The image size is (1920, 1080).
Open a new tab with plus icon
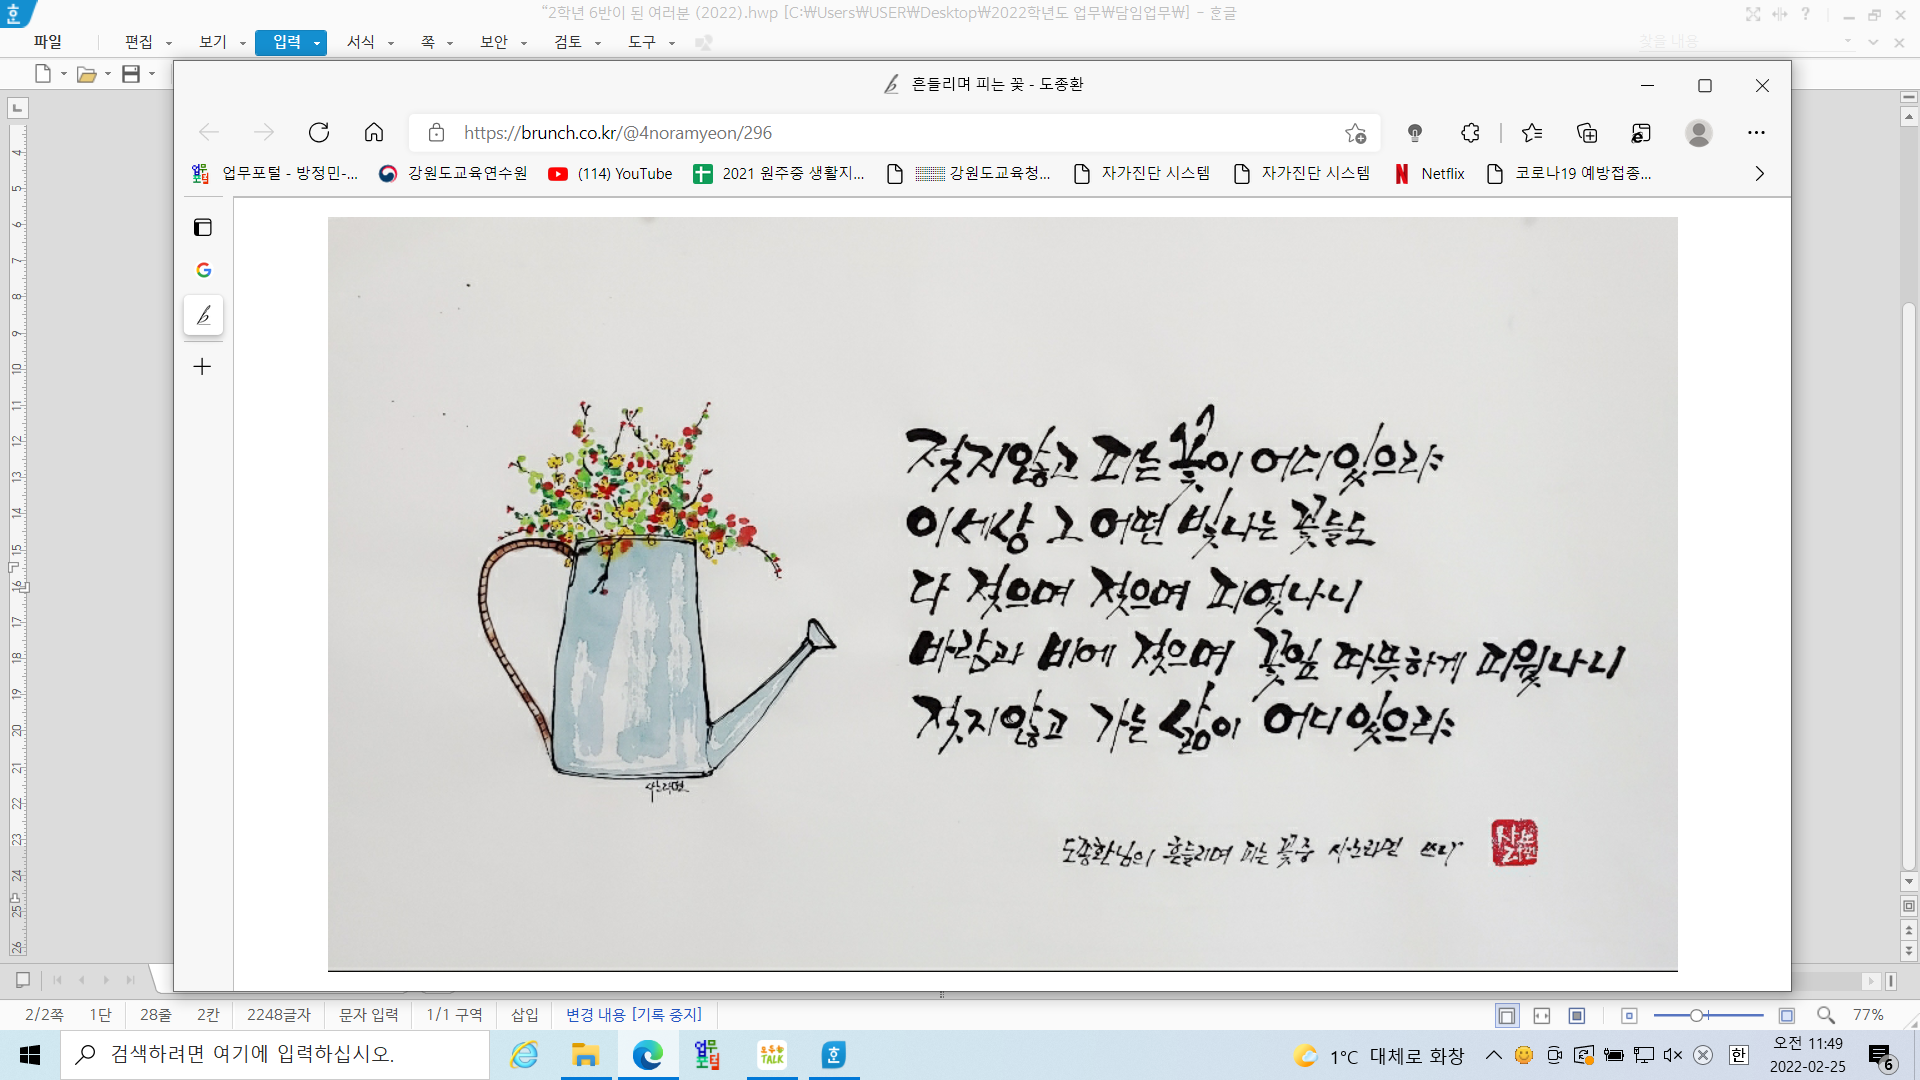click(x=202, y=366)
